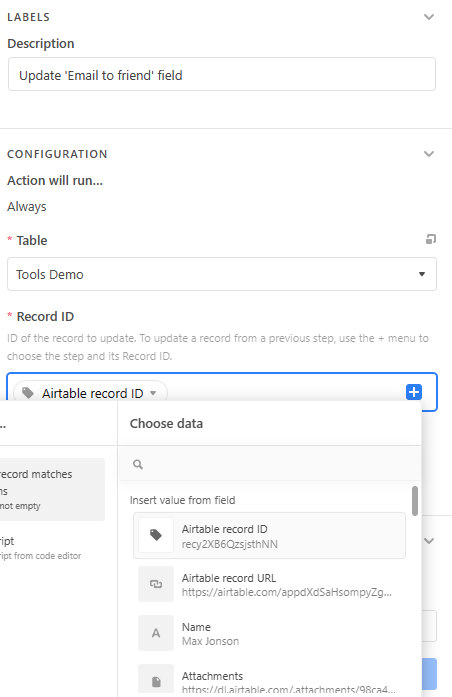The height and width of the screenshot is (697, 452).
Task: Collapse the Configuration section chevron
Action: (x=429, y=154)
